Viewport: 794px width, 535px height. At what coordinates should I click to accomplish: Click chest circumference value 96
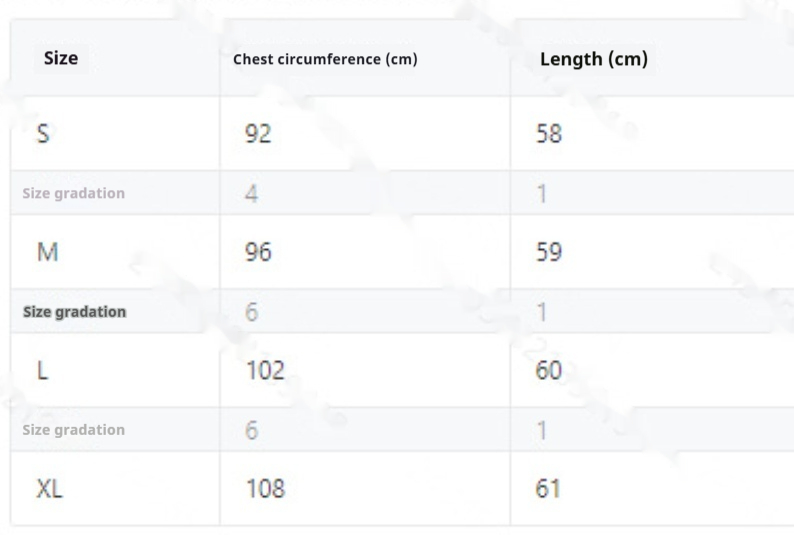258,252
